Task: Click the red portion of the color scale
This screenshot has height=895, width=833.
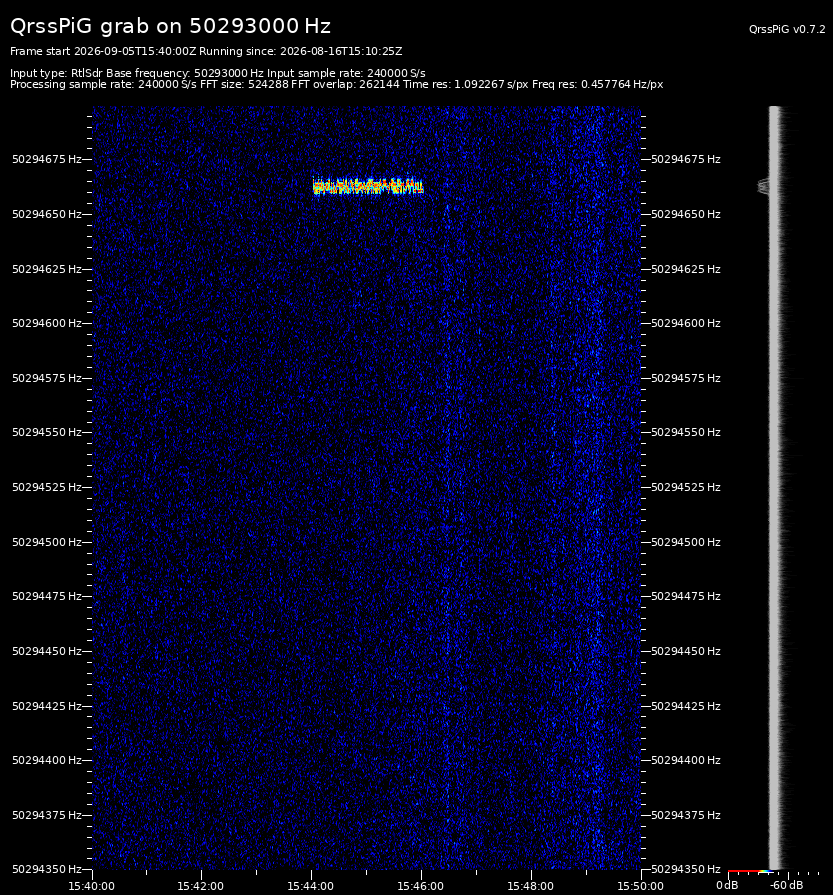Action: pyautogui.click(x=743, y=872)
